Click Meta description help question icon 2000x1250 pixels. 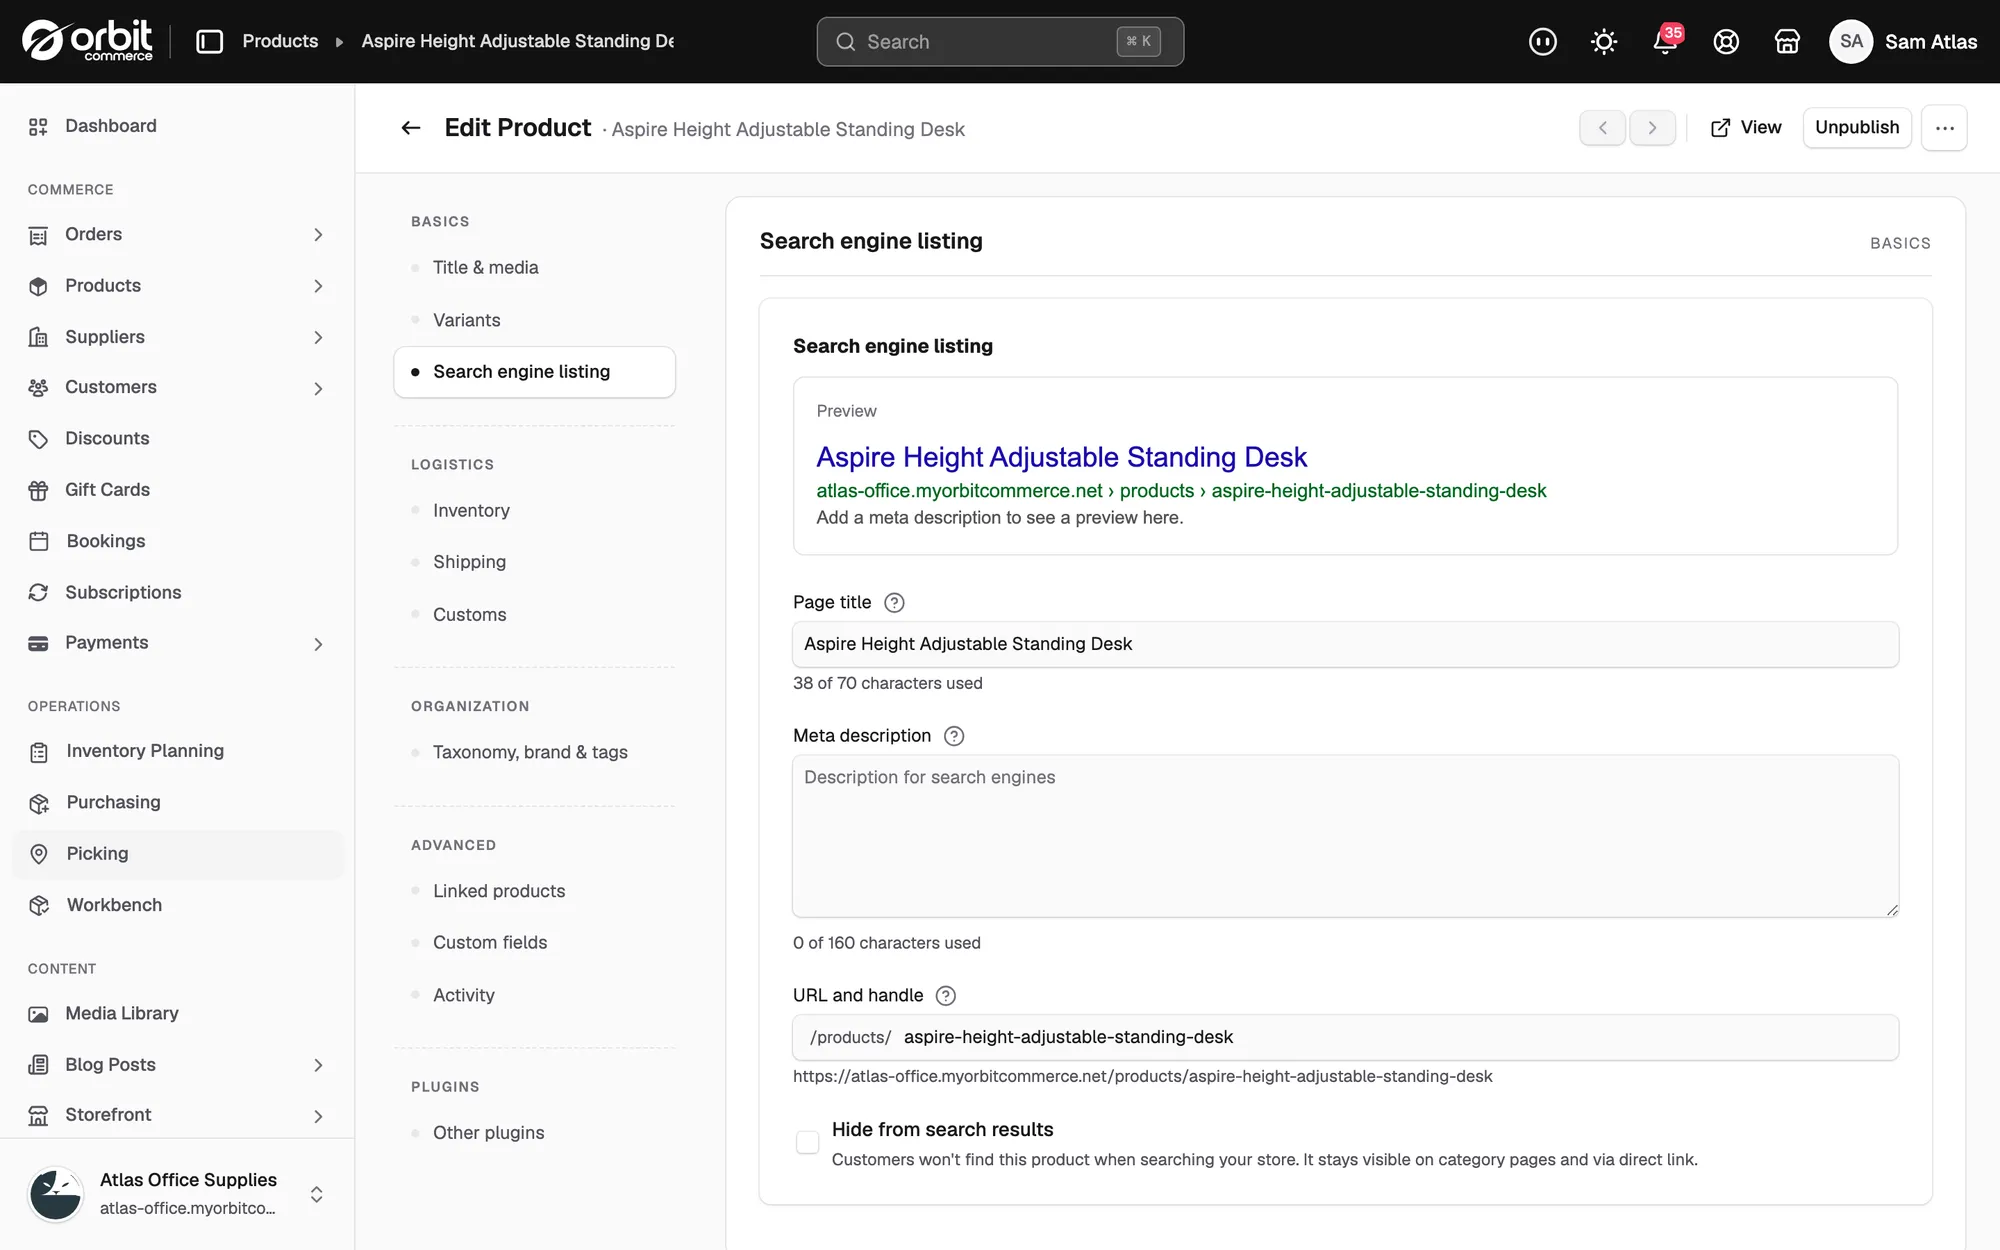click(954, 736)
